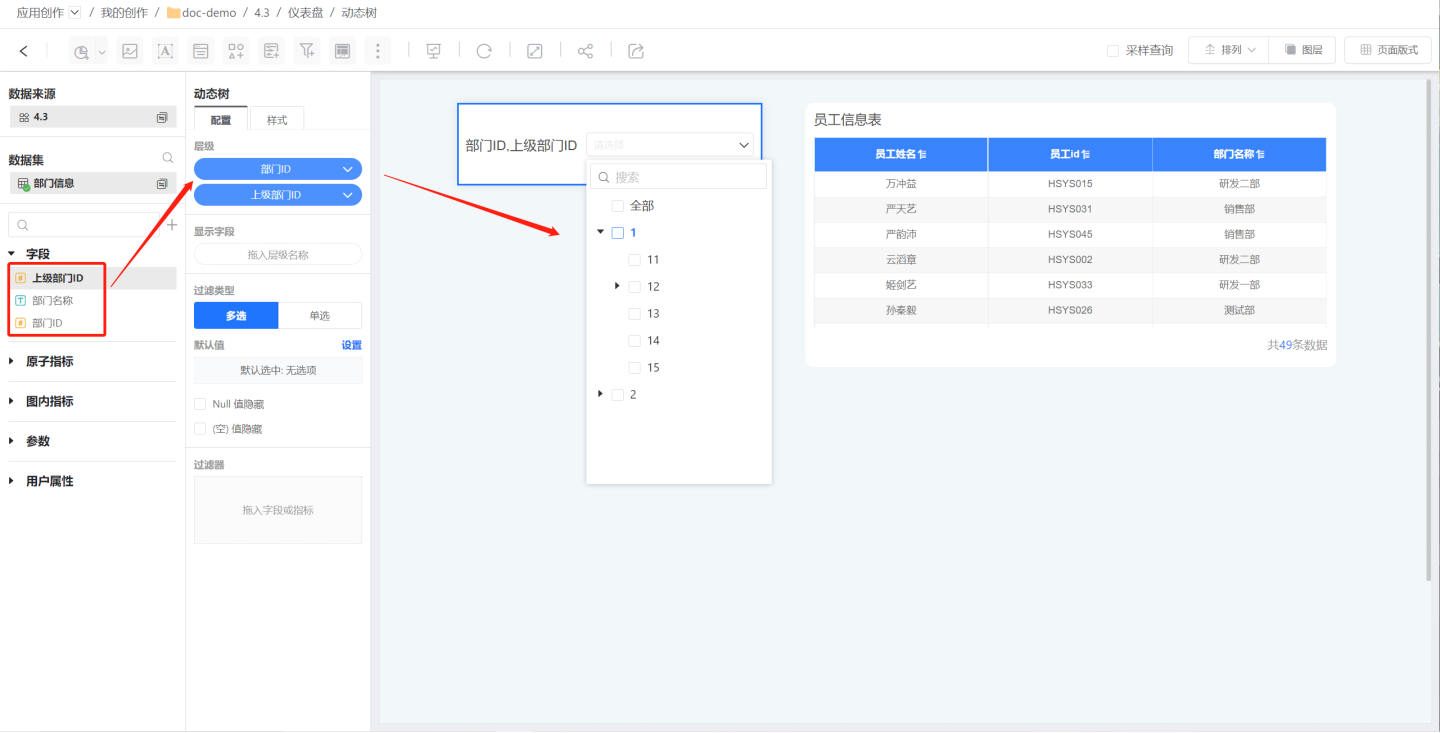This screenshot has height=733, width=1440.
Task: Click the back arrow in toolbar
Action: (x=24, y=51)
